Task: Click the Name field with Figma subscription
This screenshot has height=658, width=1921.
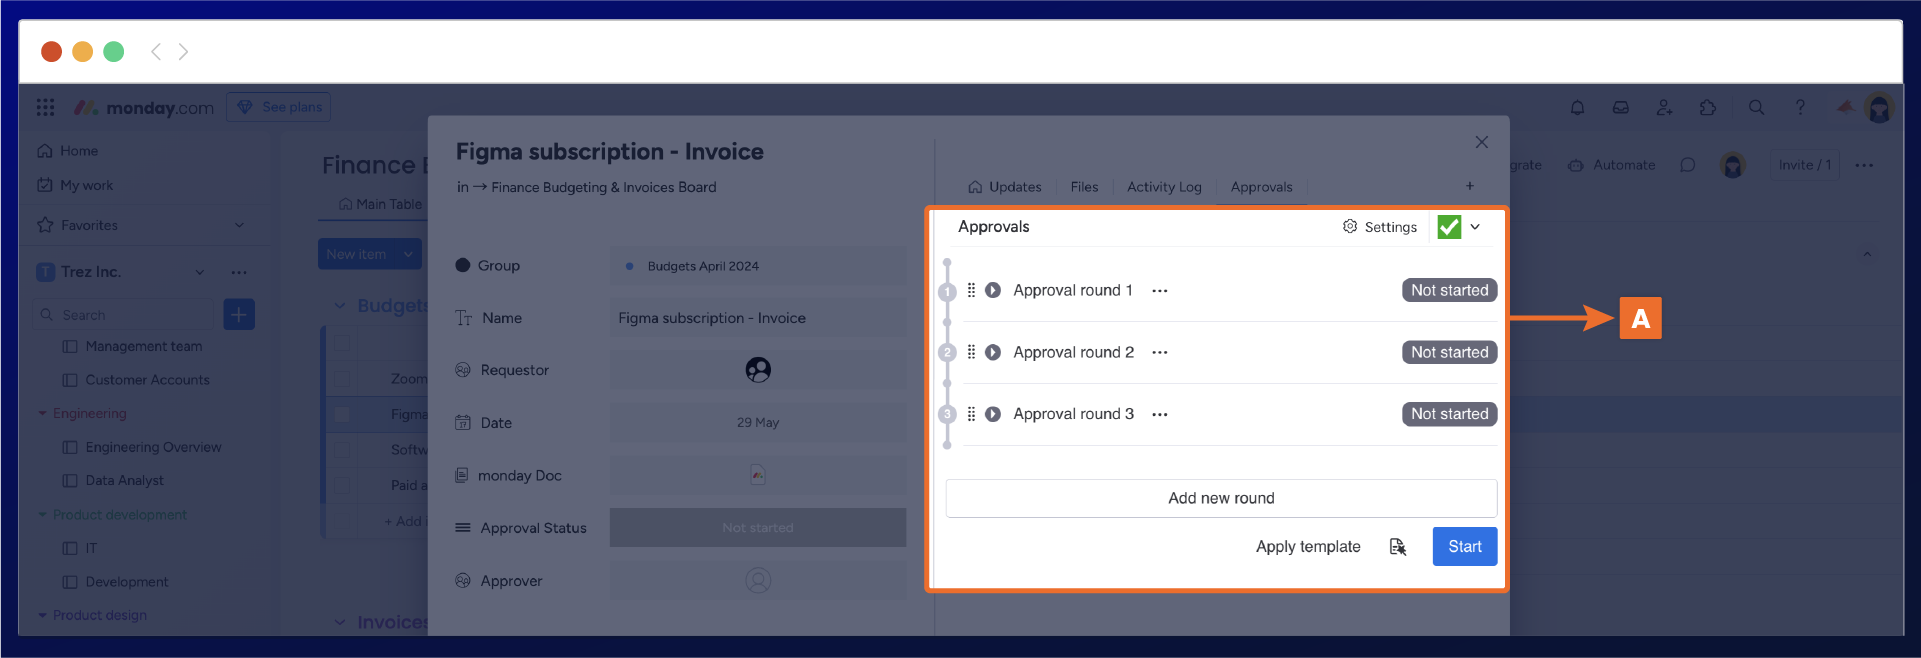Action: tap(757, 318)
